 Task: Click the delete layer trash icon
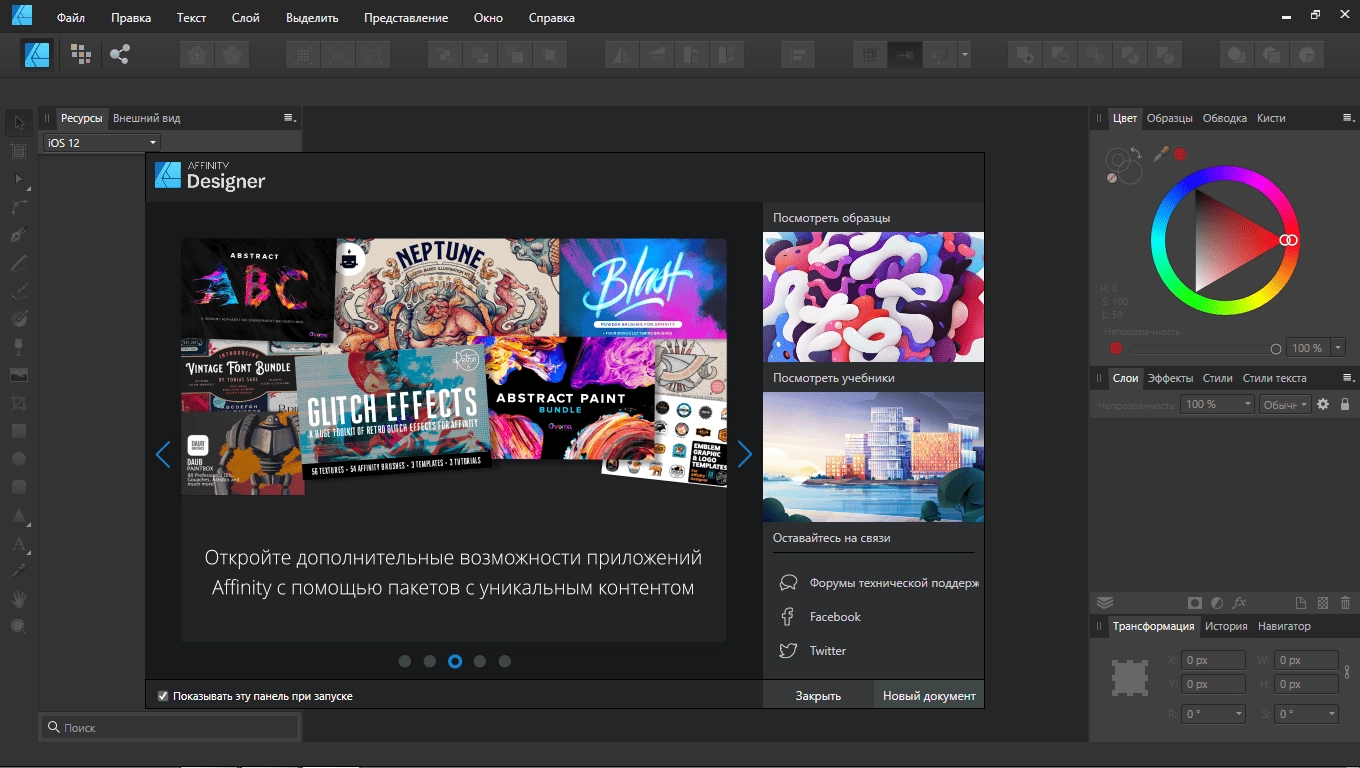pyautogui.click(x=1345, y=603)
